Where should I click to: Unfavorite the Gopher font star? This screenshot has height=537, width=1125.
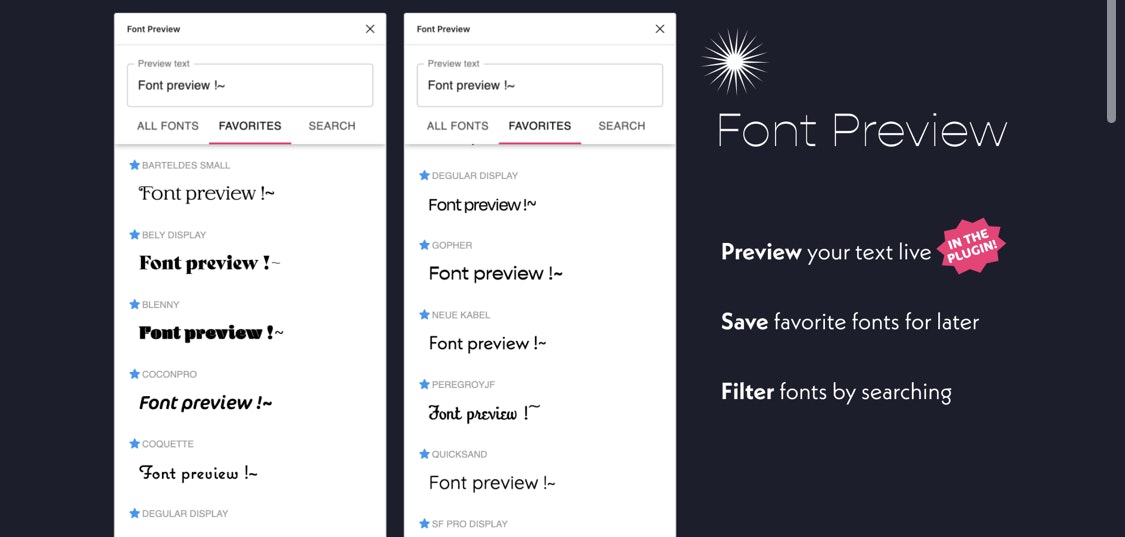tap(424, 245)
